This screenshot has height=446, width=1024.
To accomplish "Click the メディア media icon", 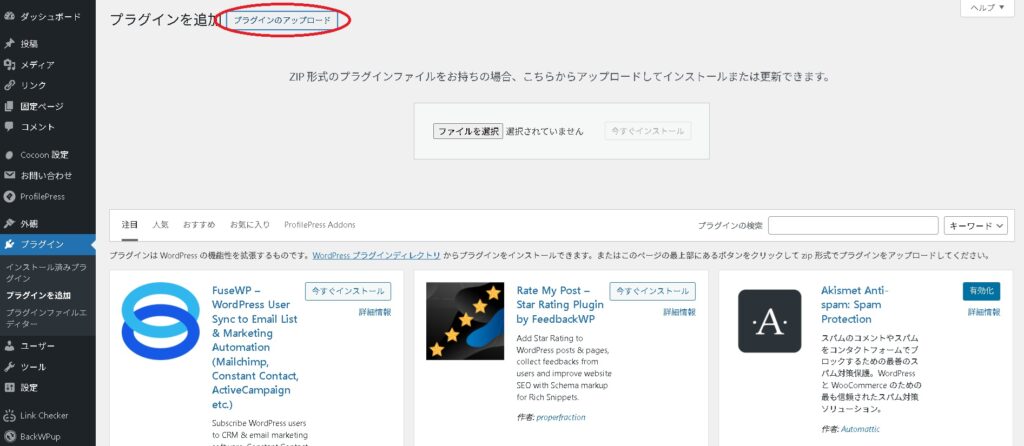I will click(9, 65).
